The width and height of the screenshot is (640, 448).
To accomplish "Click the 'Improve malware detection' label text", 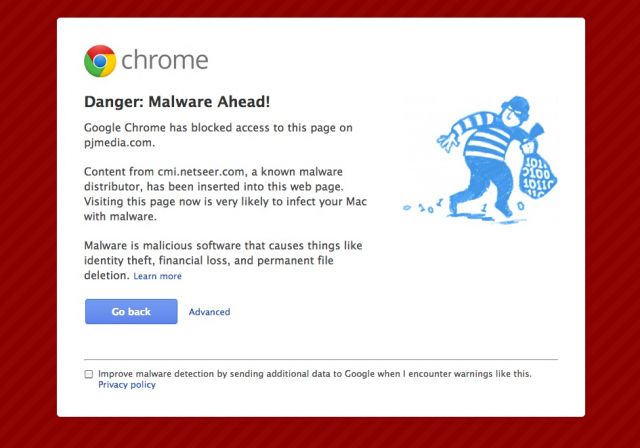I will 315,374.
